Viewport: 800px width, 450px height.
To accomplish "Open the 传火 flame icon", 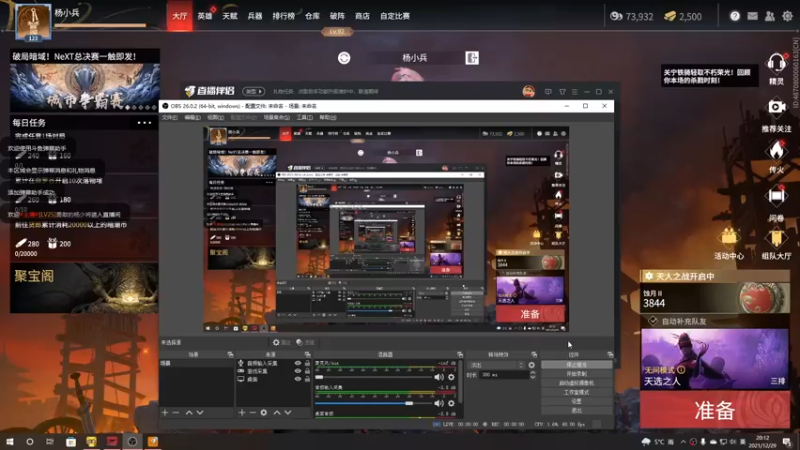I will point(776,151).
